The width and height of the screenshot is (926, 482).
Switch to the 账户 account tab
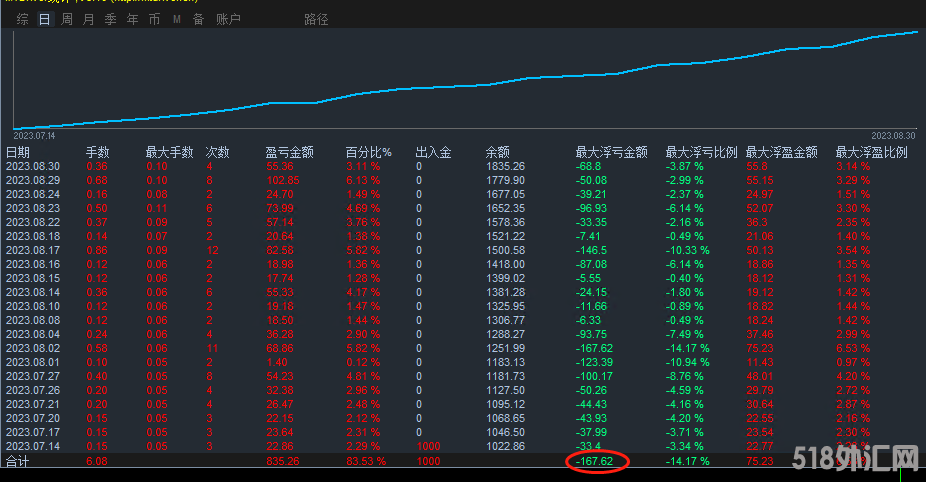[228, 19]
